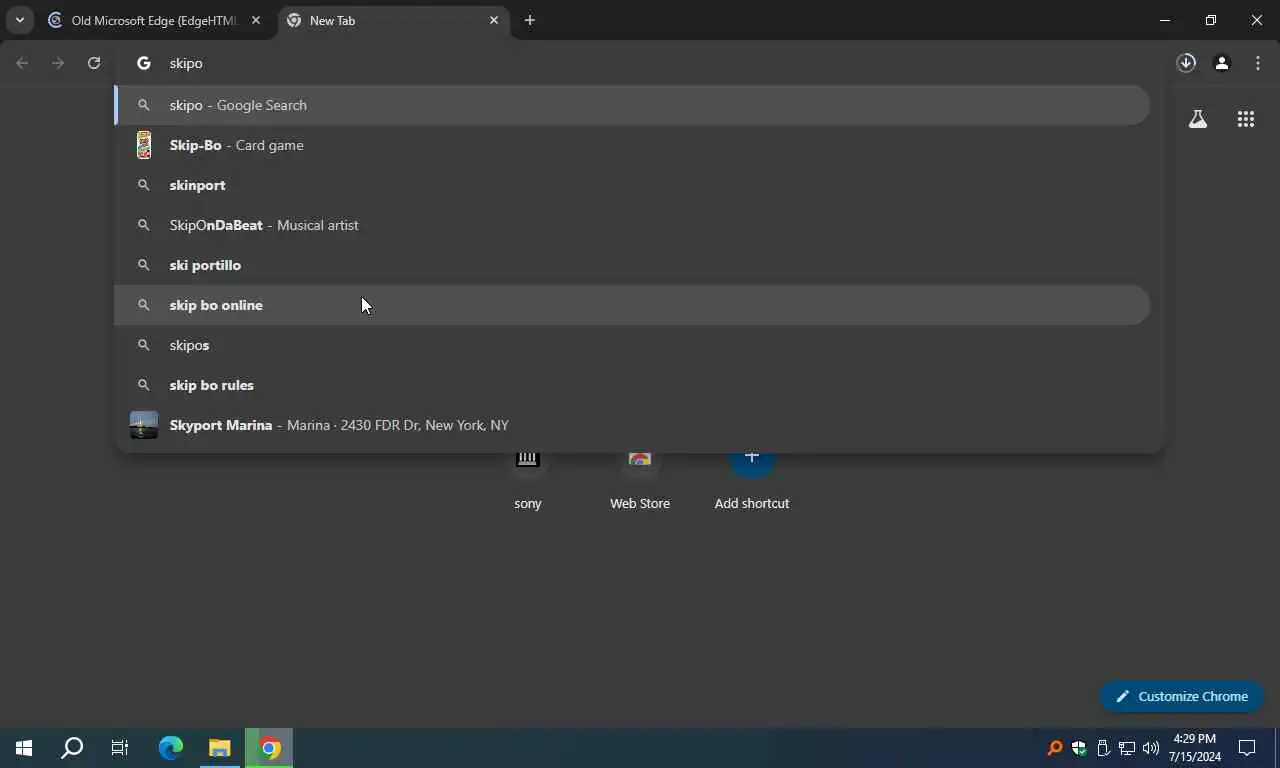The image size is (1280, 768).
Task: Close the New Tab tab
Action: click(x=494, y=20)
